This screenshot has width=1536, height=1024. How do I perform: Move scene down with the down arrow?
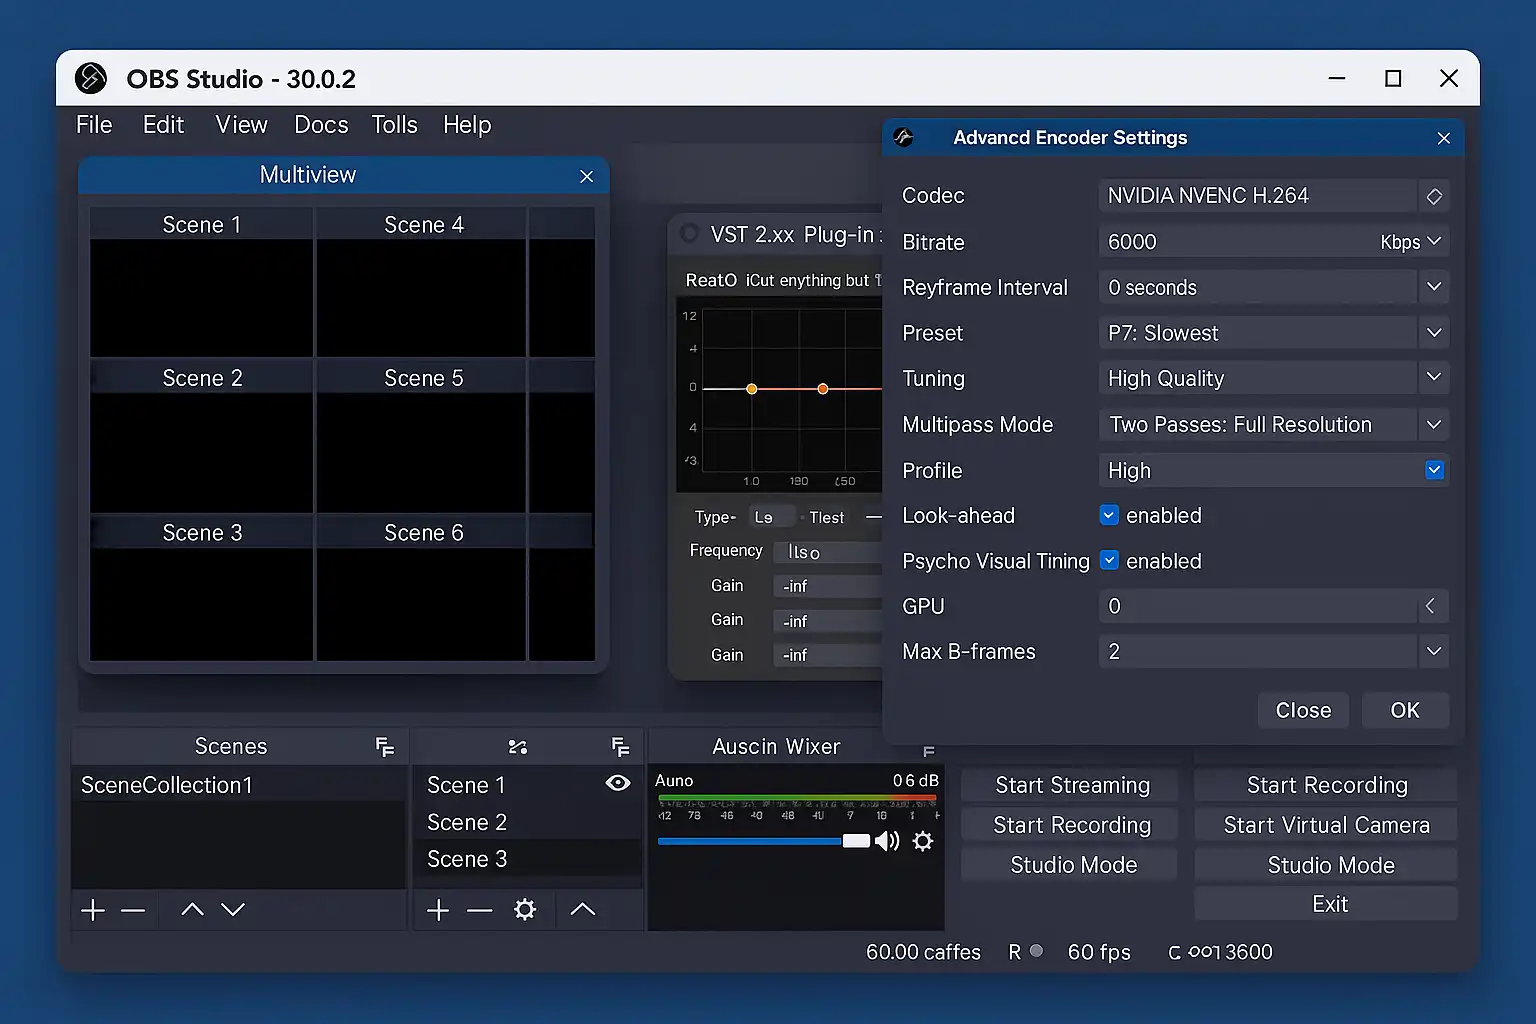(x=233, y=910)
